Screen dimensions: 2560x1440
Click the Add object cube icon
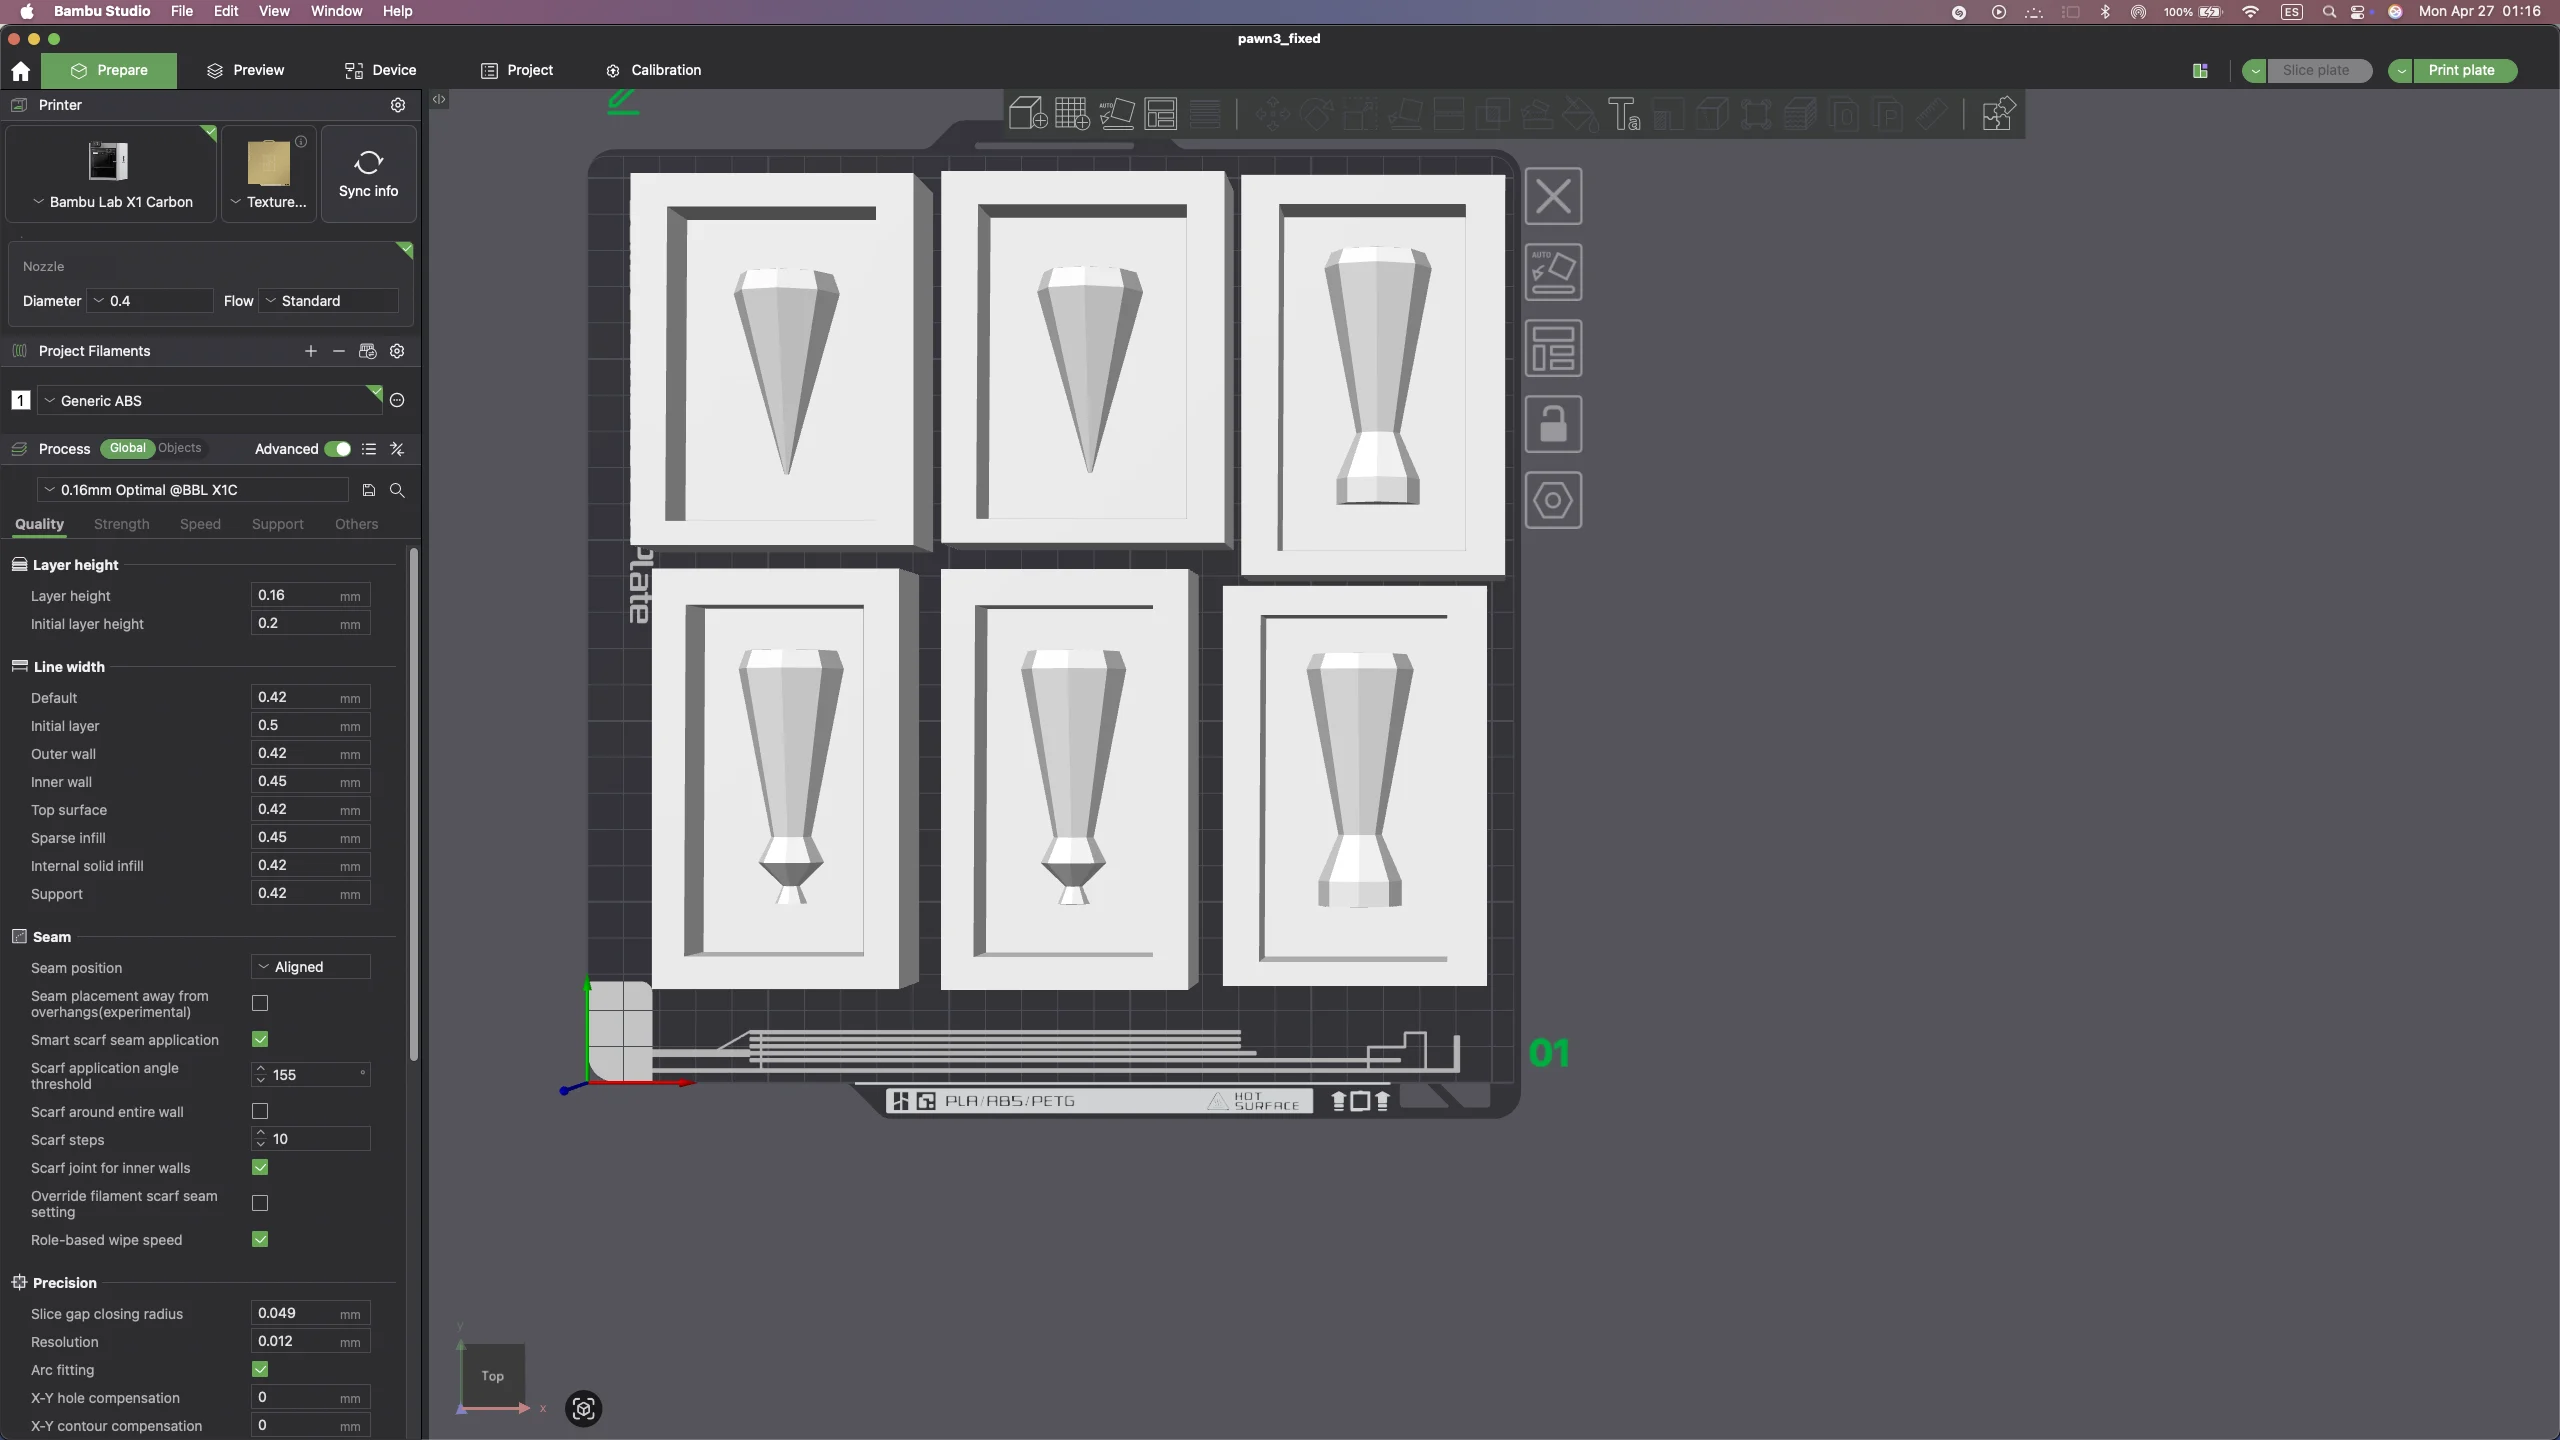click(x=1027, y=114)
